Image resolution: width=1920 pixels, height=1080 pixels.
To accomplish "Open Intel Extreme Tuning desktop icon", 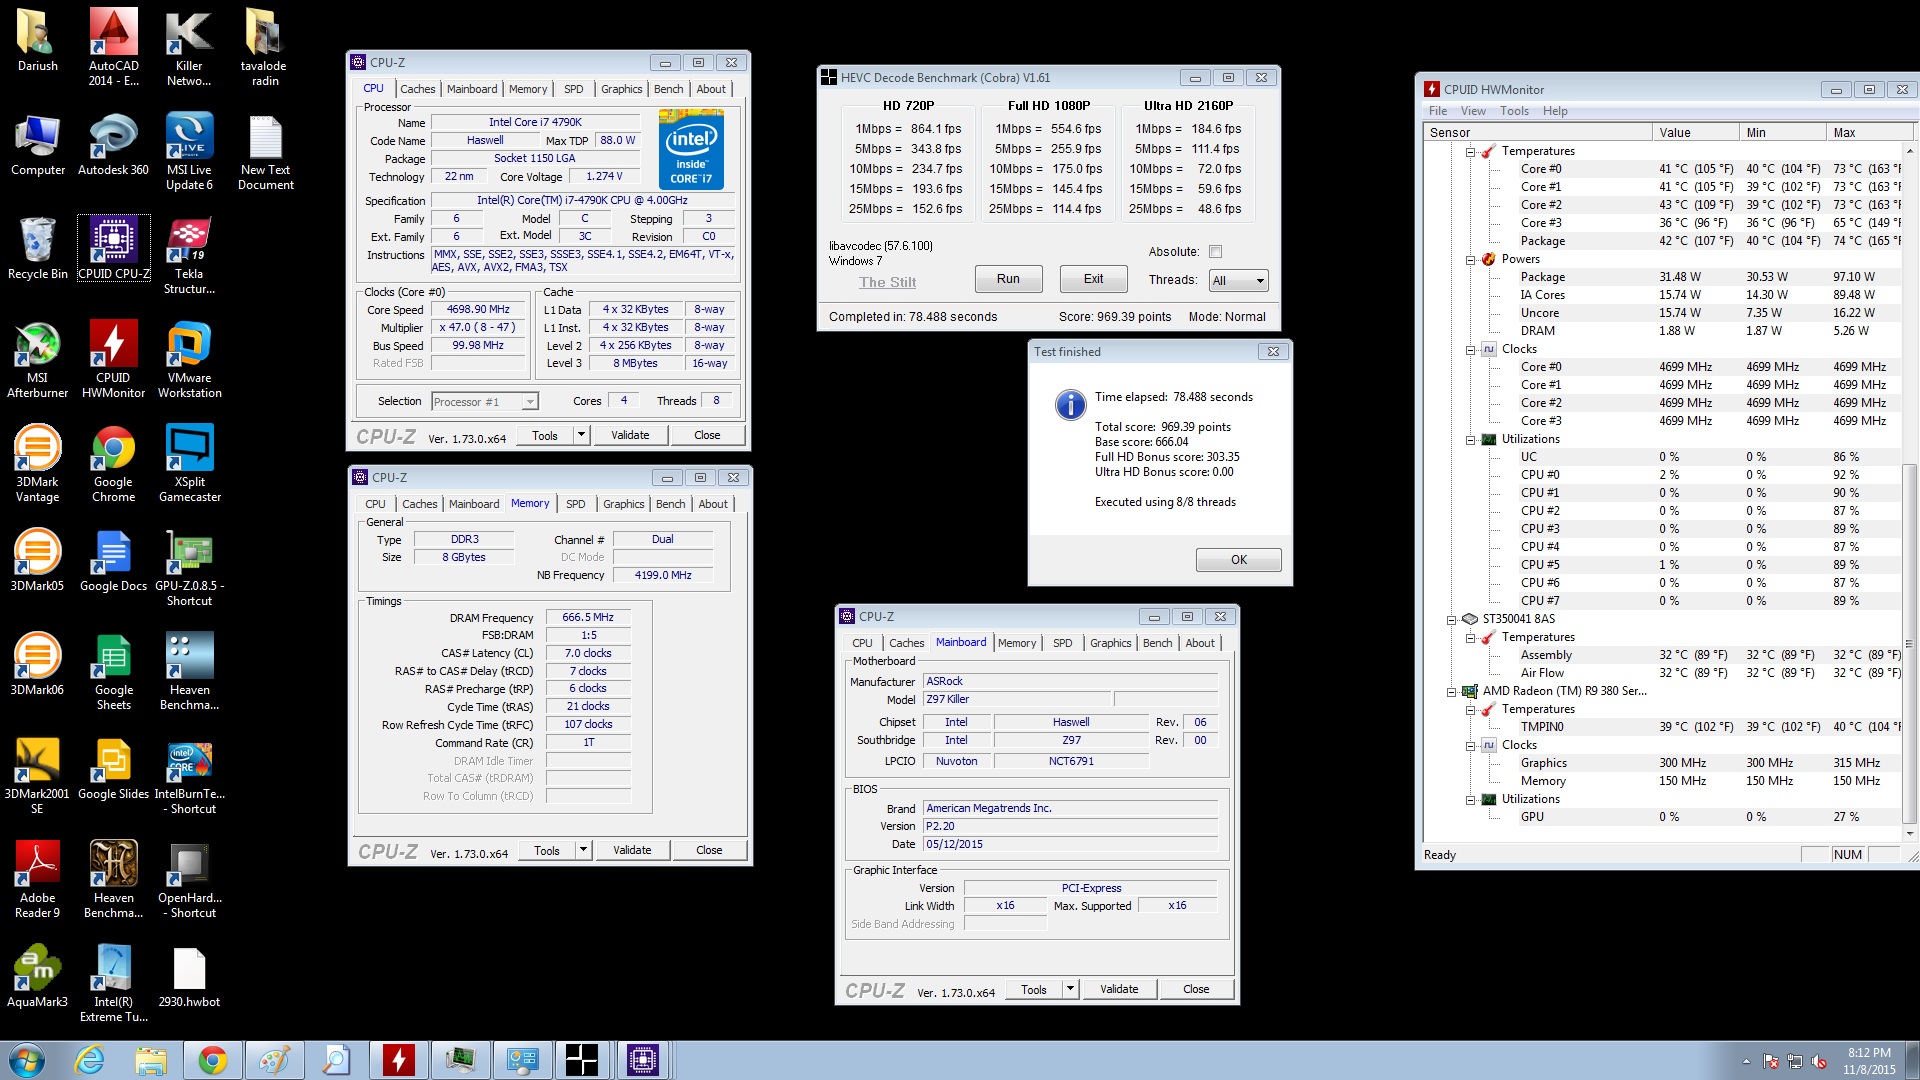I will [x=113, y=984].
